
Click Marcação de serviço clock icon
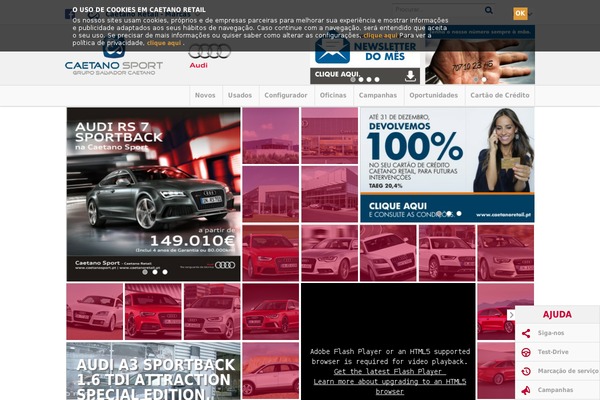tap(526, 371)
